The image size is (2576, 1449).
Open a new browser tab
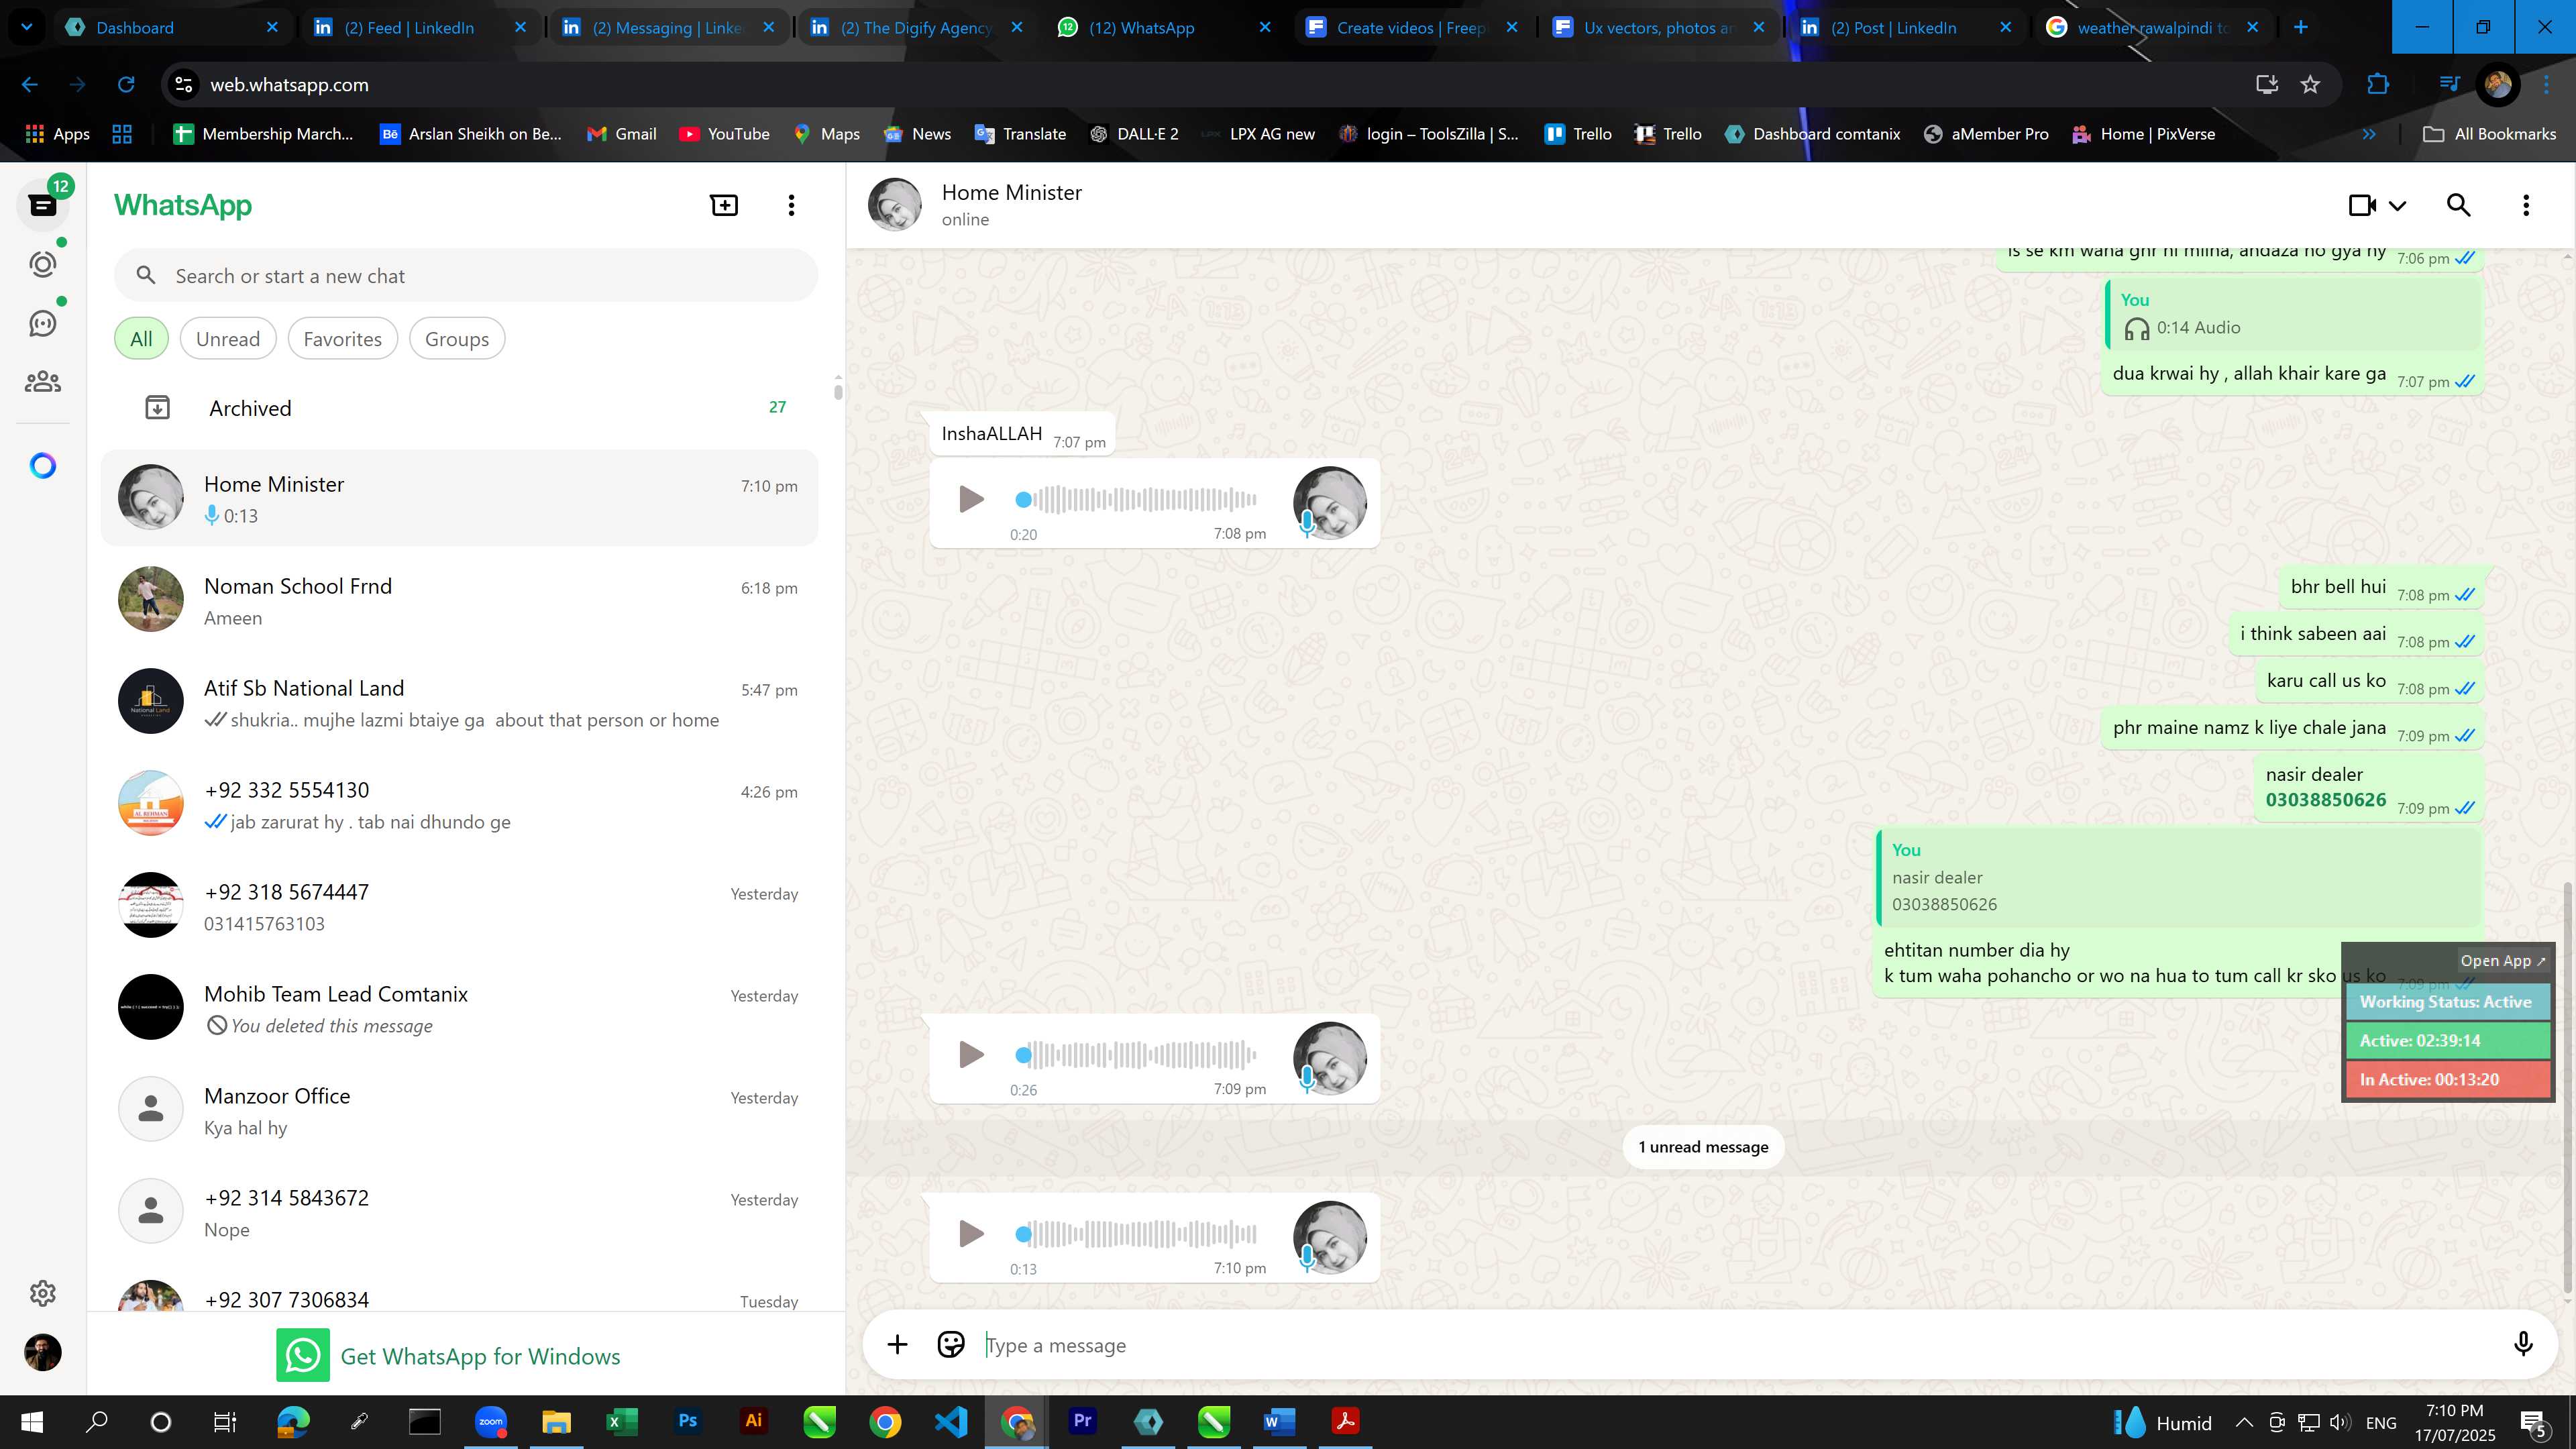point(2300,27)
